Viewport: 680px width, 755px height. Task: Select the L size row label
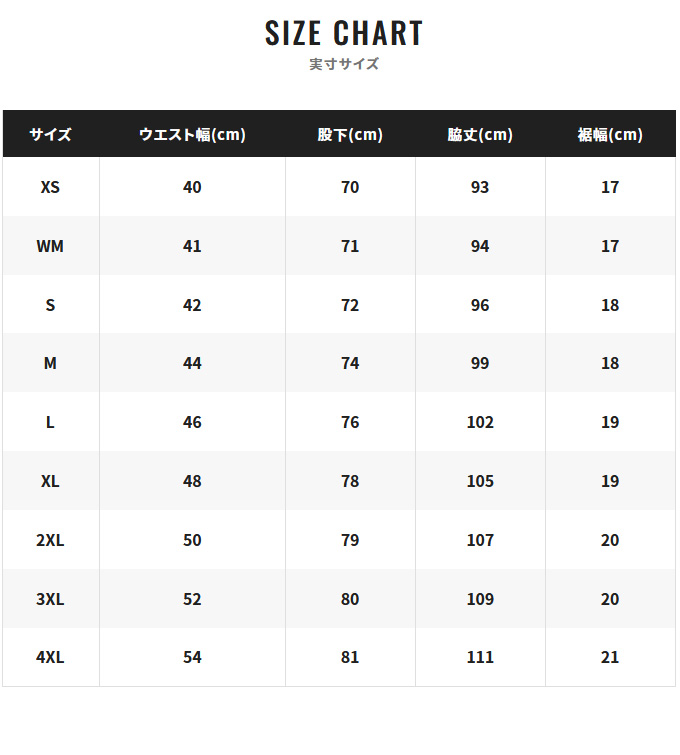(x=50, y=422)
